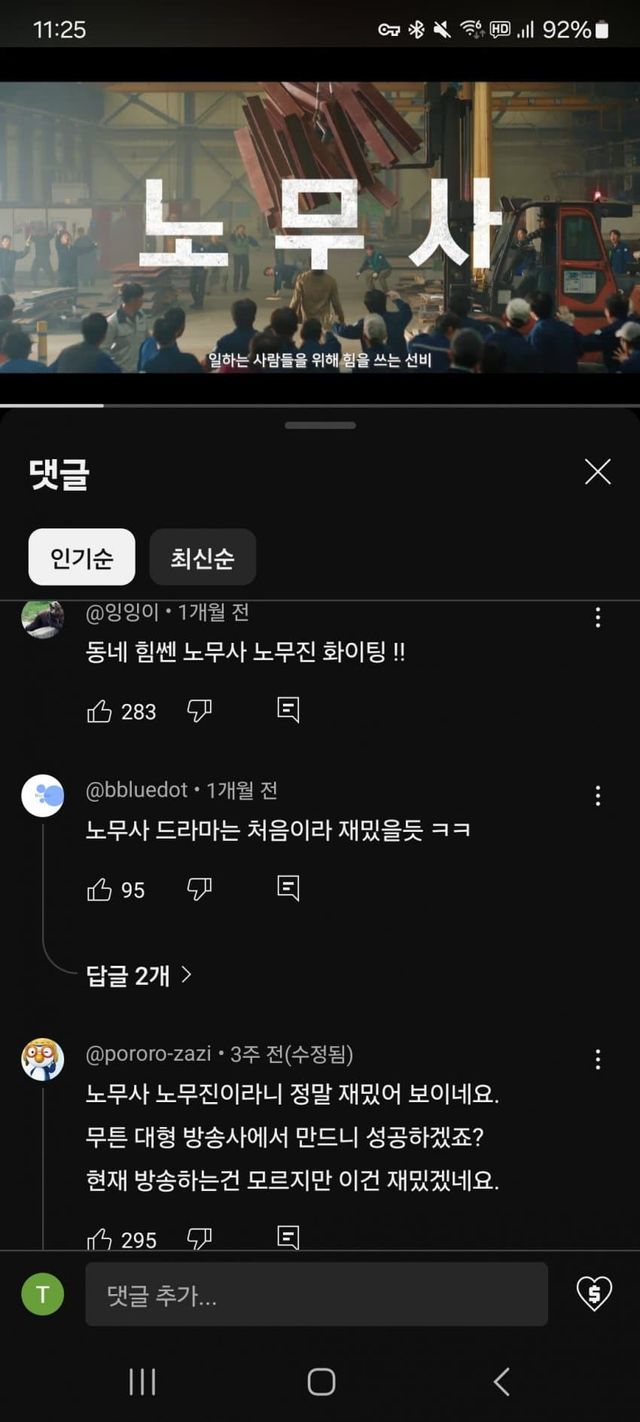Open more options for @bbluedot comment
Screen dimensions: 640x1422
[598, 796]
